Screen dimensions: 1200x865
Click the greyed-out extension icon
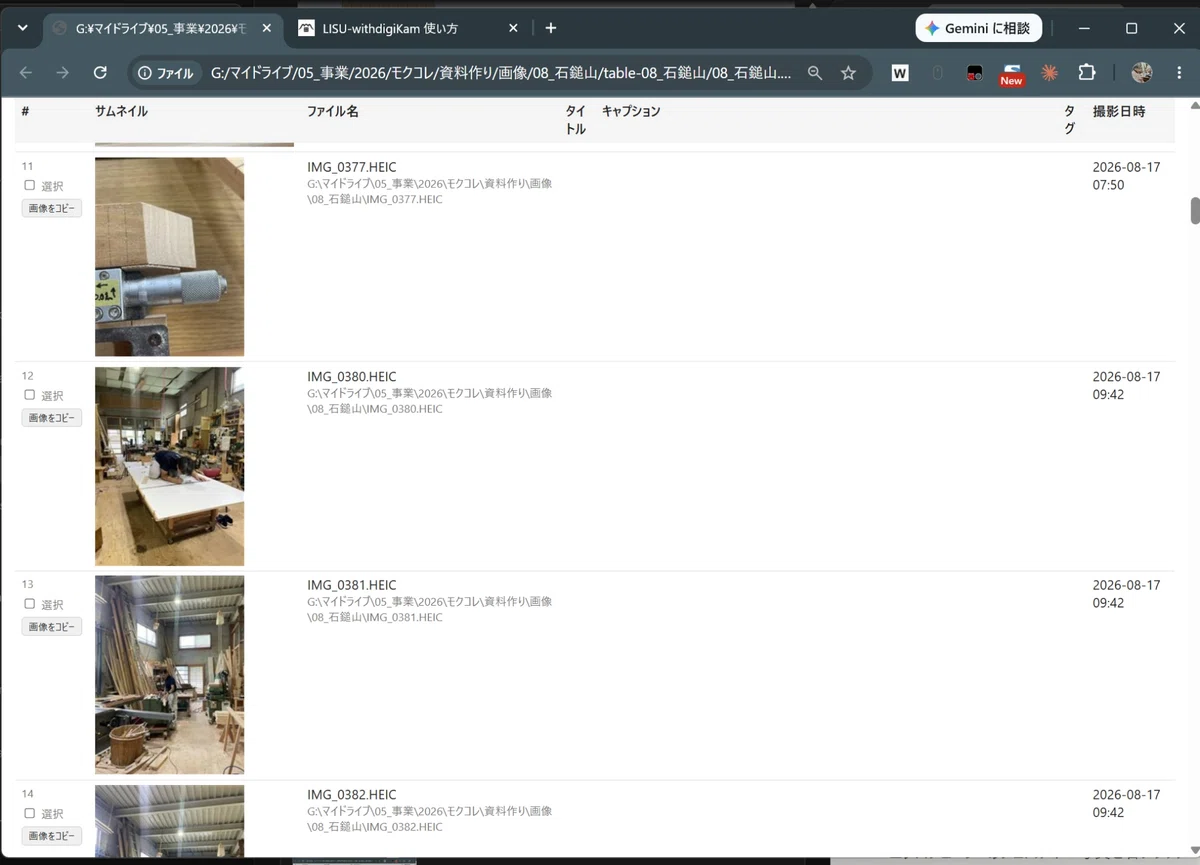tap(937, 73)
